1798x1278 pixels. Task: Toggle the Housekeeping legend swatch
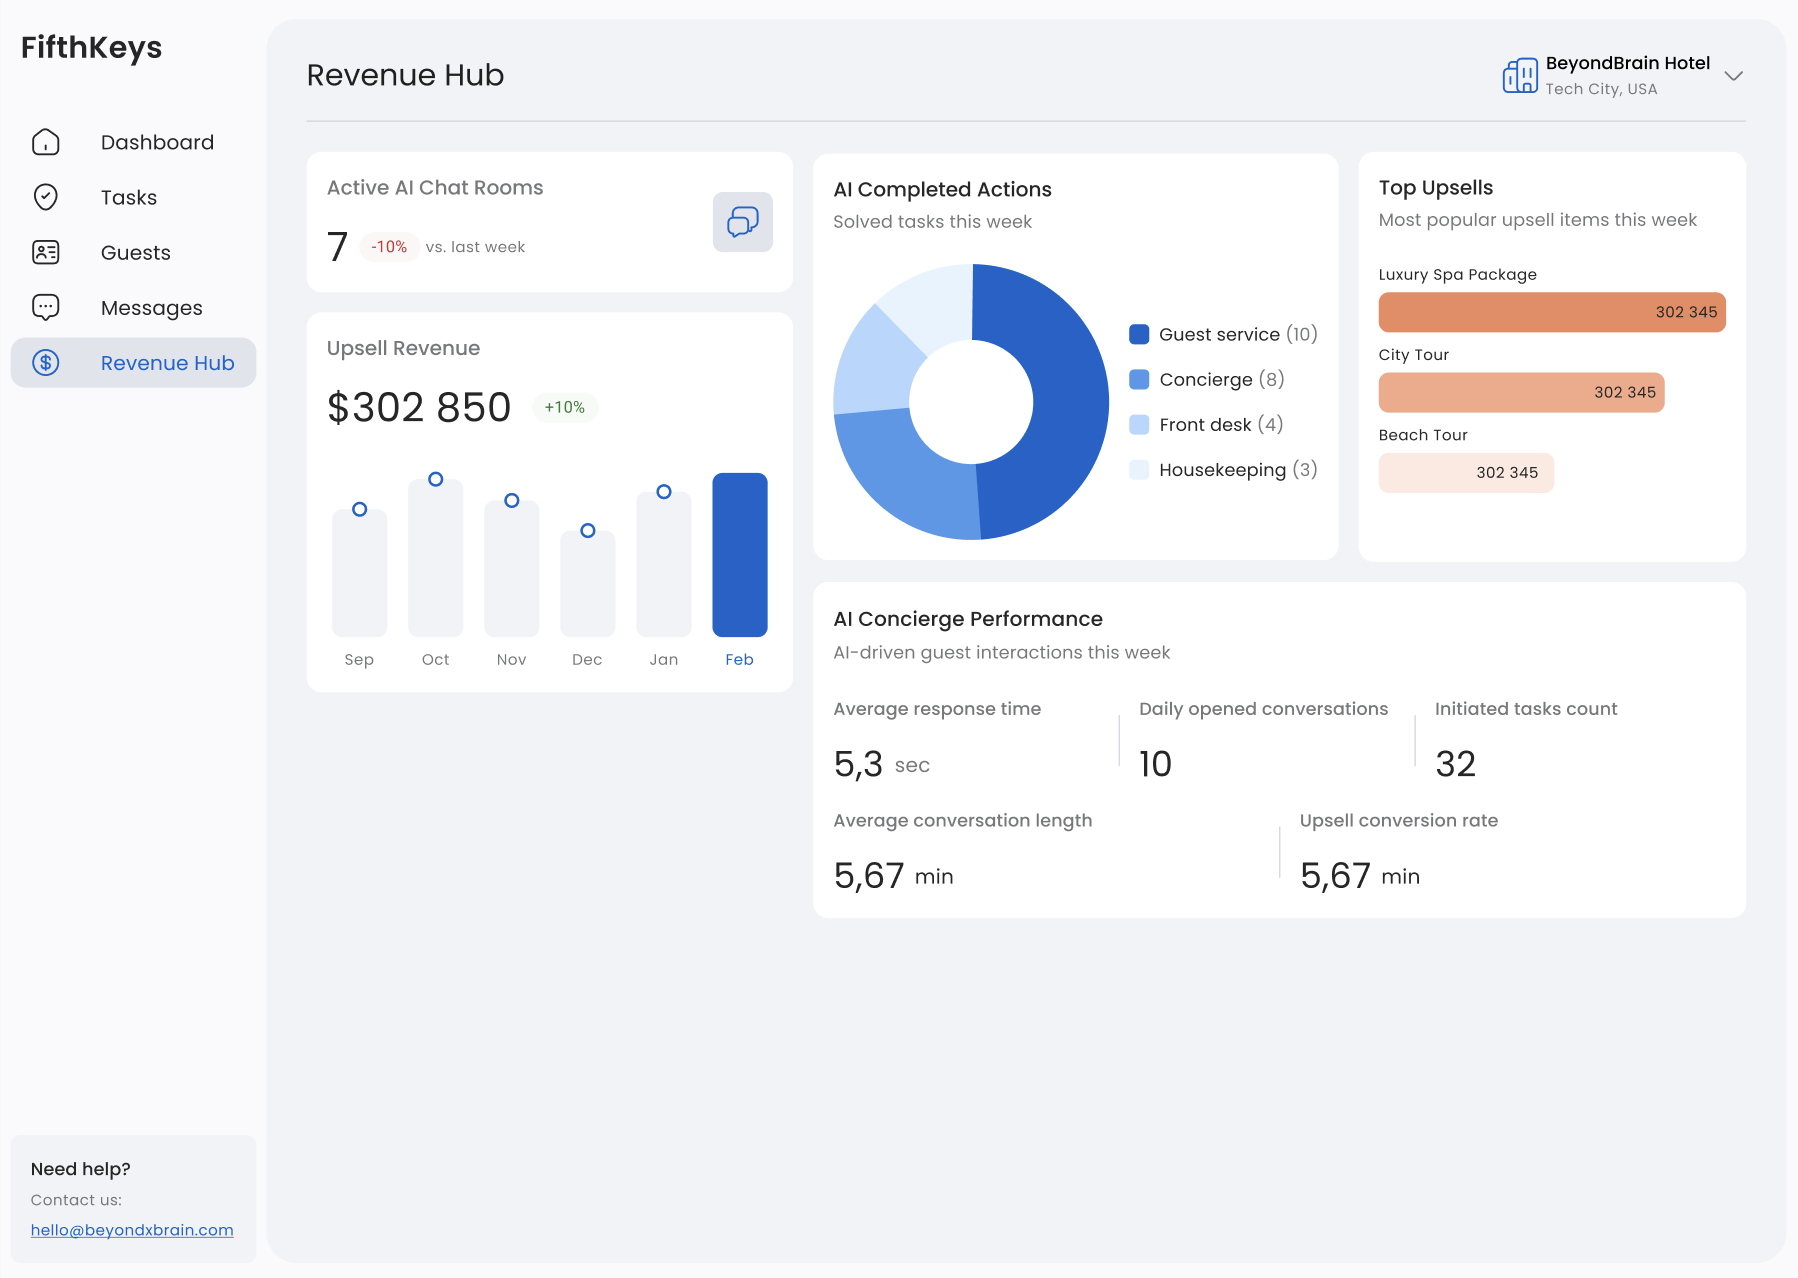tap(1138, 470)
